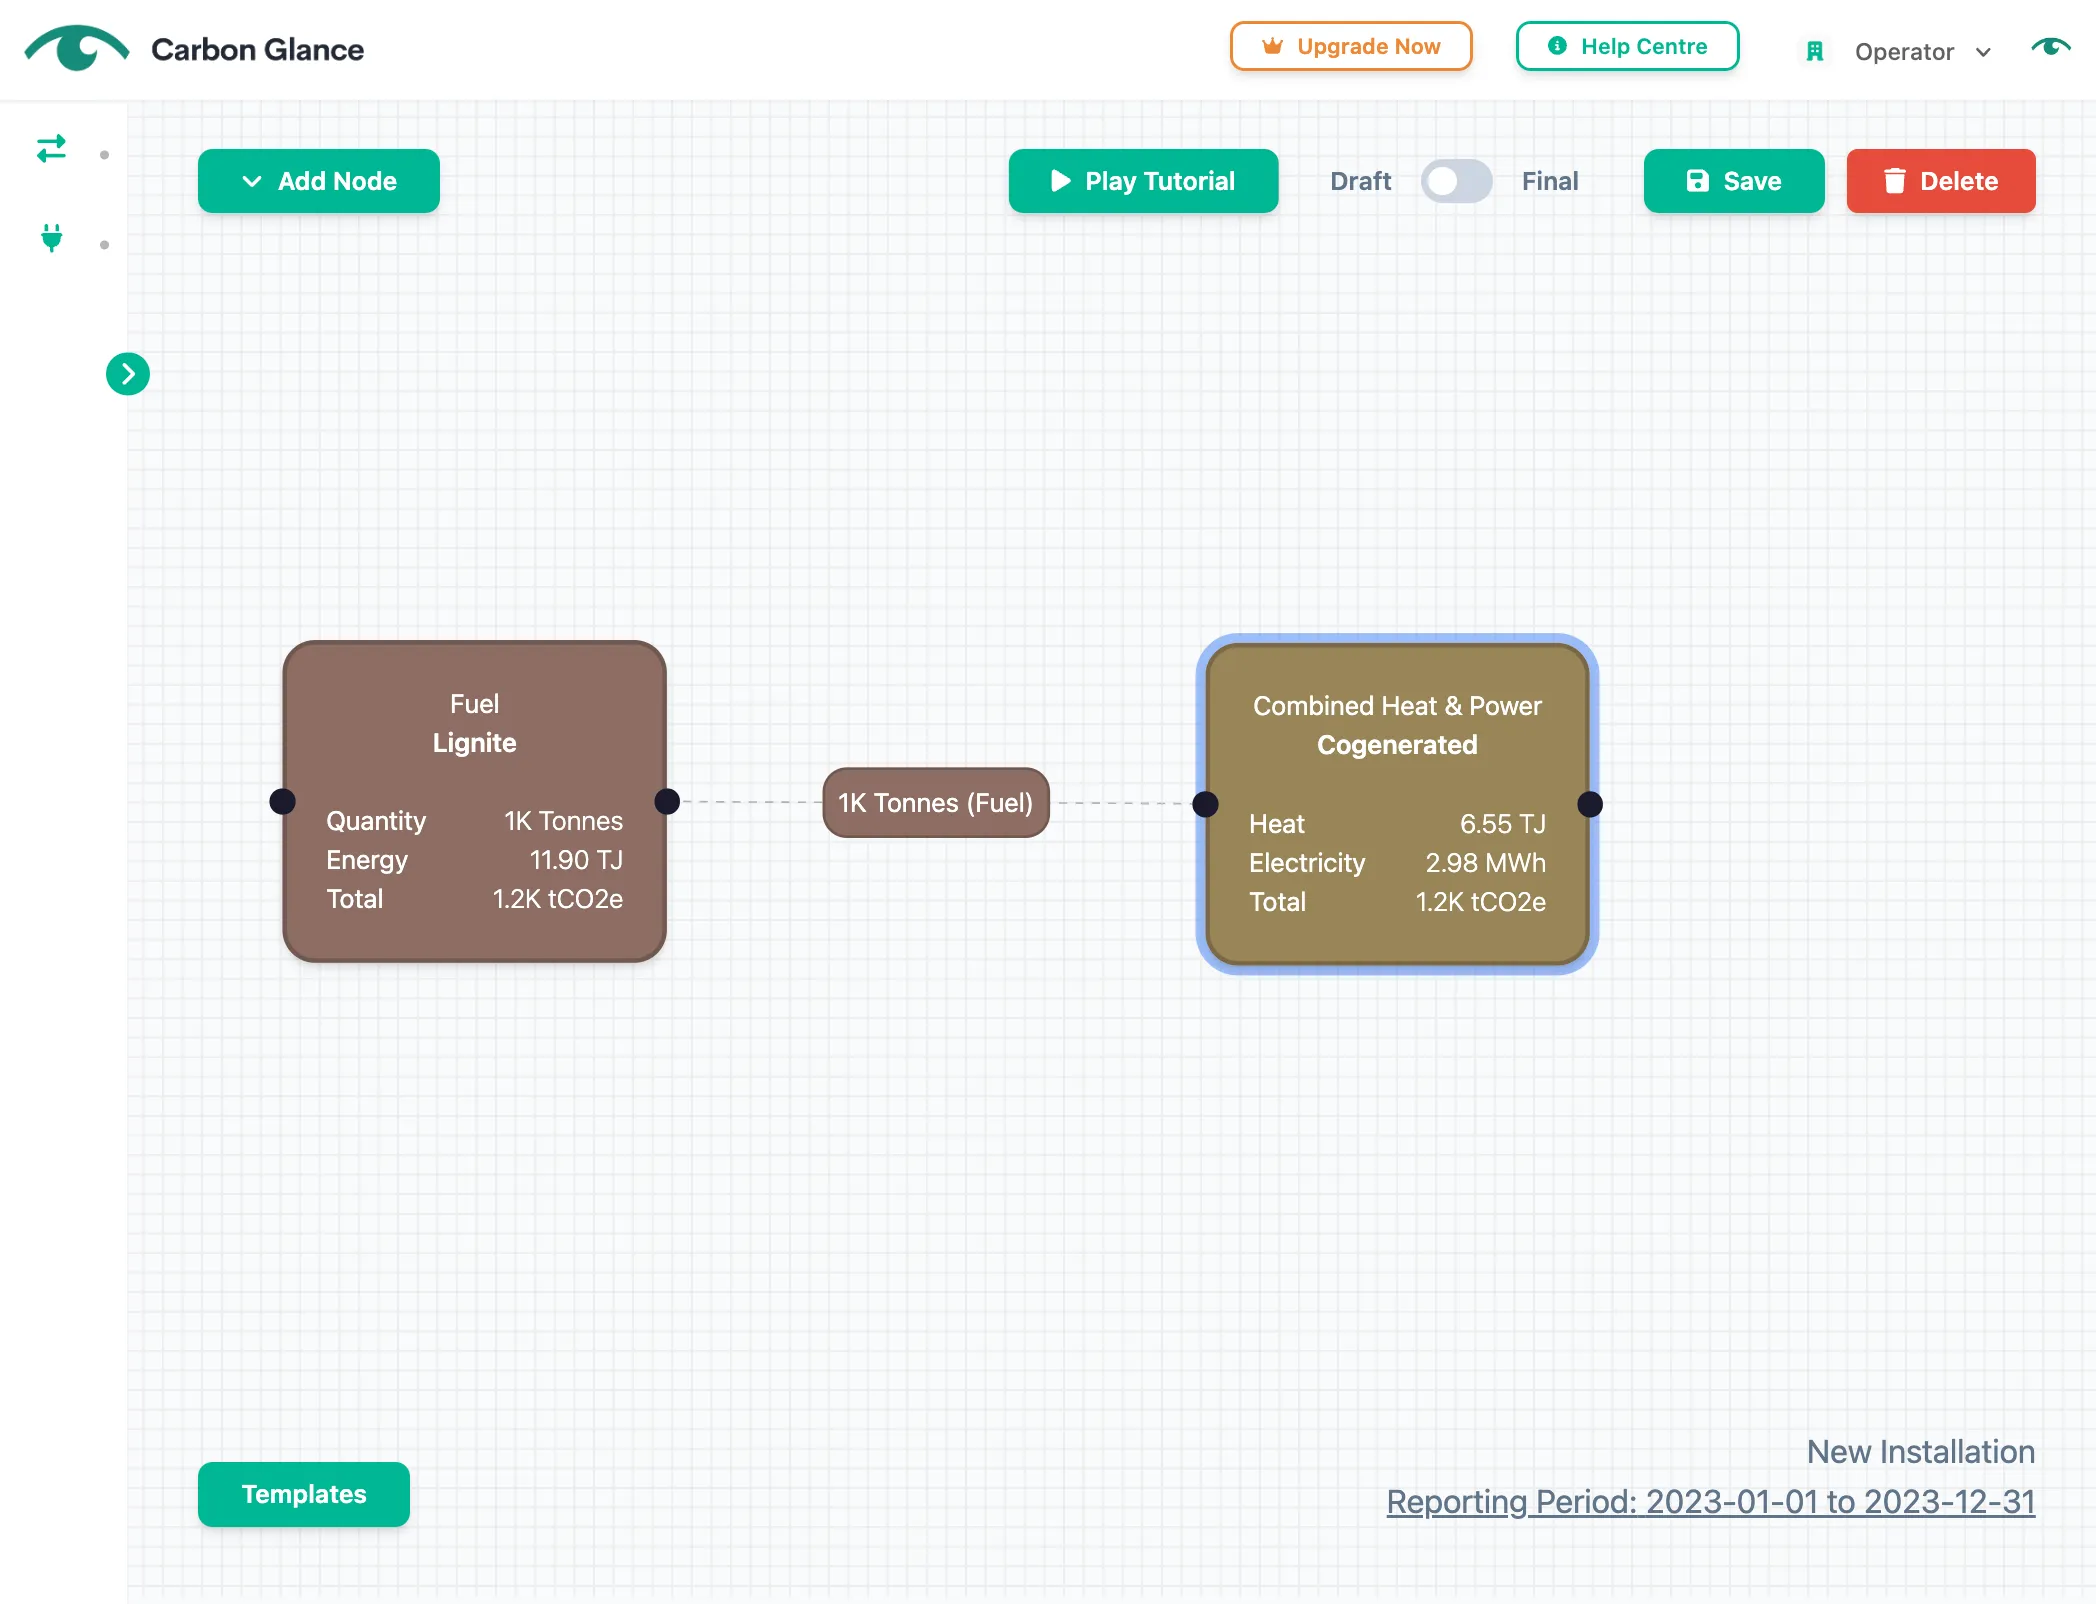This screenshot has width=2096, height=1604.
Task: Click the Carbon Glance eye logo
Action: pos(77,48)
